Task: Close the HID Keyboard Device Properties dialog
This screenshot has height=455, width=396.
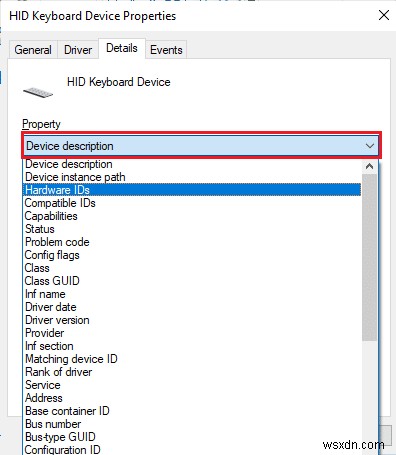Action: coord(384,15)
